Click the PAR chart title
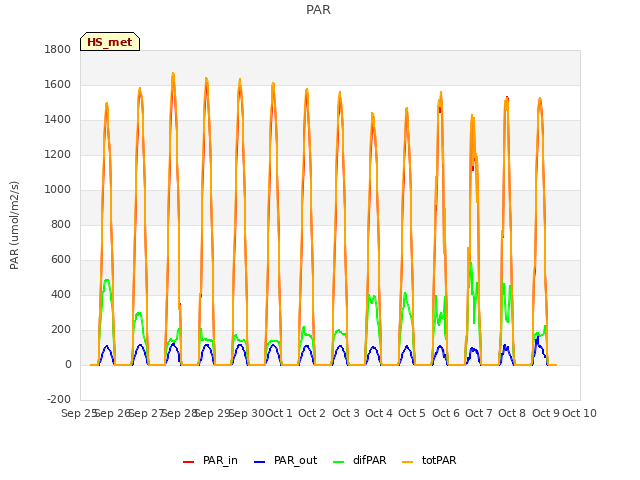Viewport: 640px width, 480px height. [x=318, y=10]
